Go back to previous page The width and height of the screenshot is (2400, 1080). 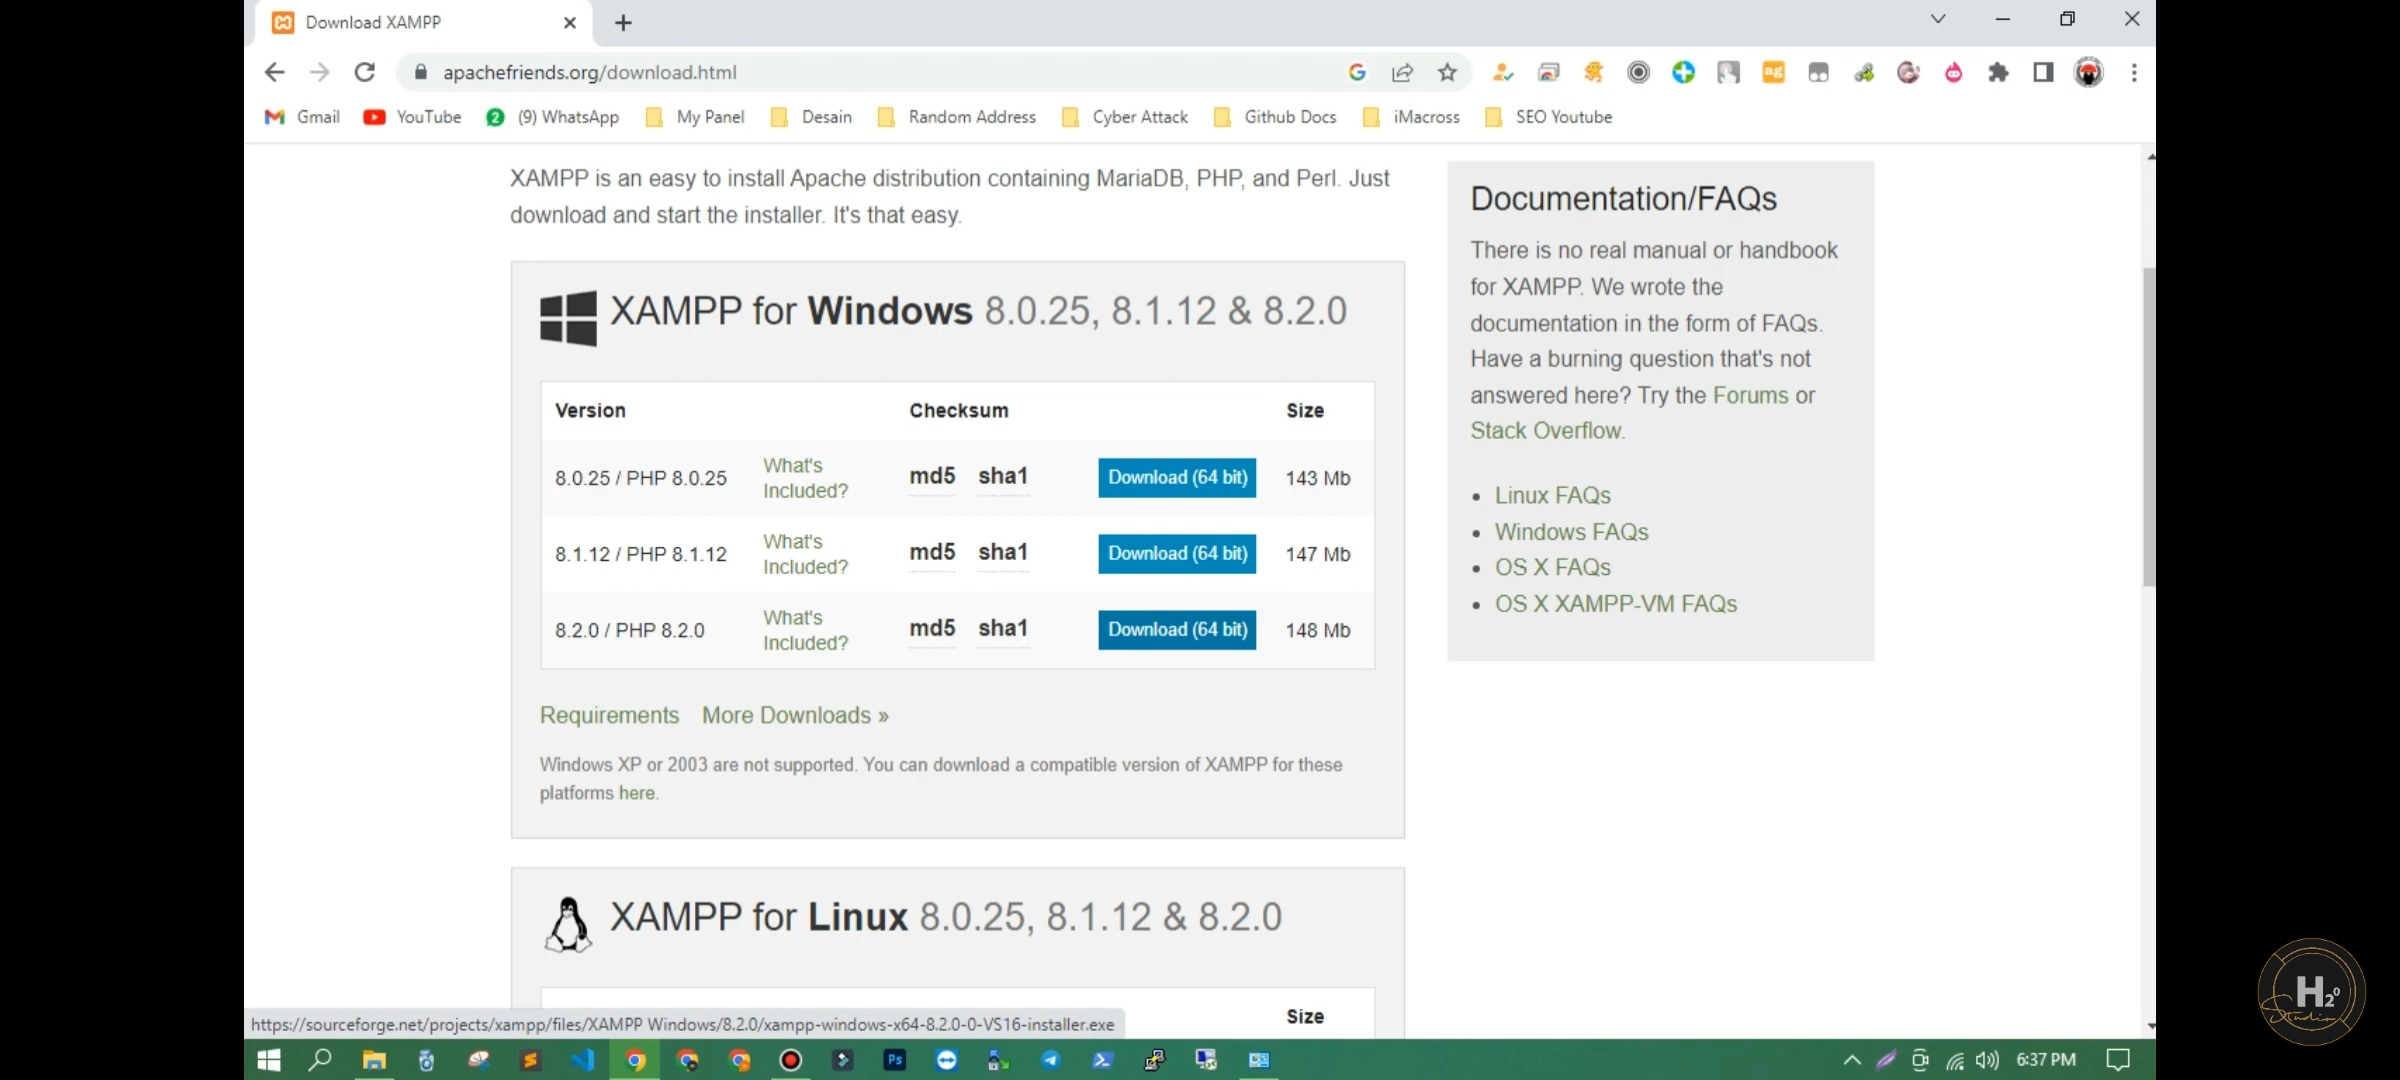coord(274,72)
